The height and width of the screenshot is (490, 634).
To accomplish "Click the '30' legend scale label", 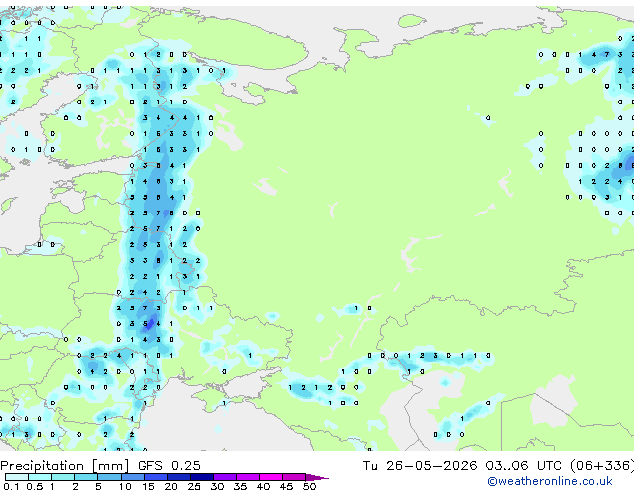I will point(217,486).
